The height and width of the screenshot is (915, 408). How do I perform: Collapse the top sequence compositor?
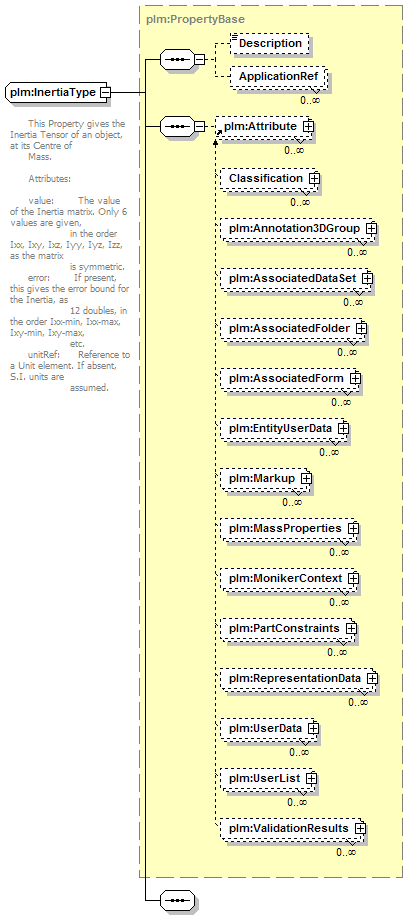click(x=200, y=59)
